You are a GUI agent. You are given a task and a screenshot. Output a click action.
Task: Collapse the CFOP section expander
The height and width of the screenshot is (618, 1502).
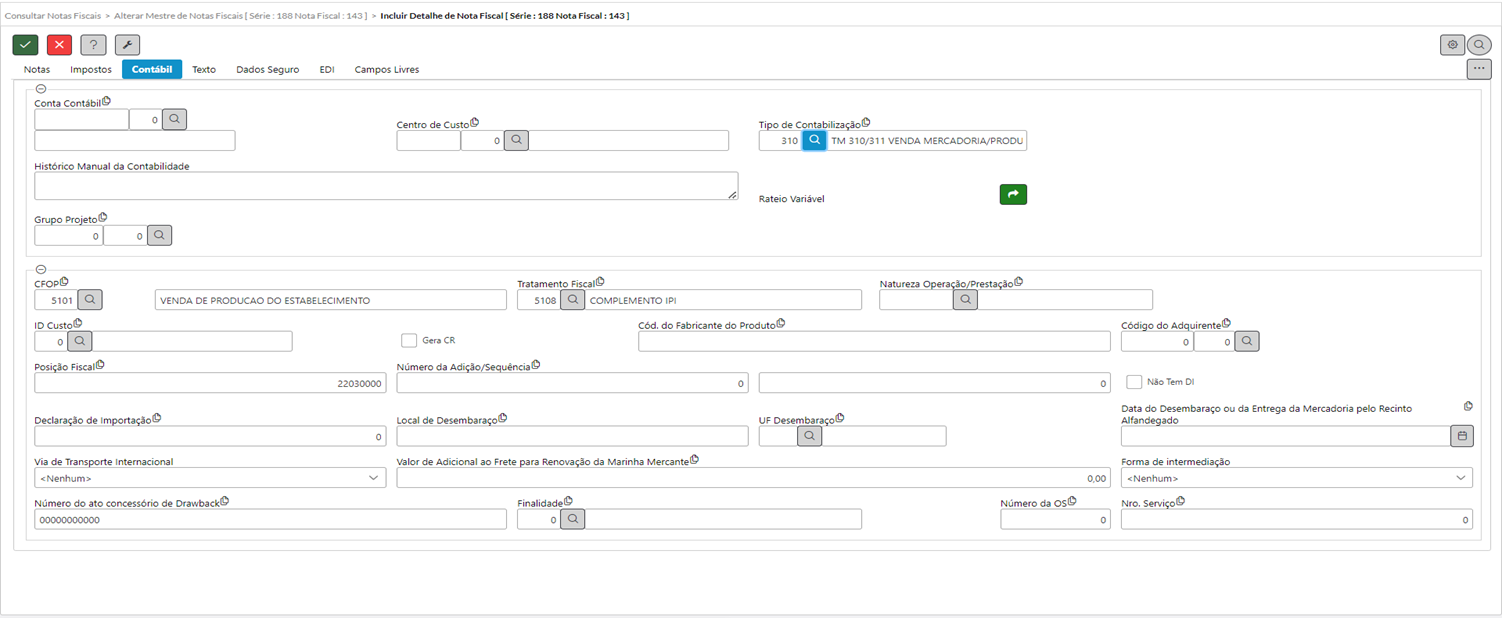[41, 269]
